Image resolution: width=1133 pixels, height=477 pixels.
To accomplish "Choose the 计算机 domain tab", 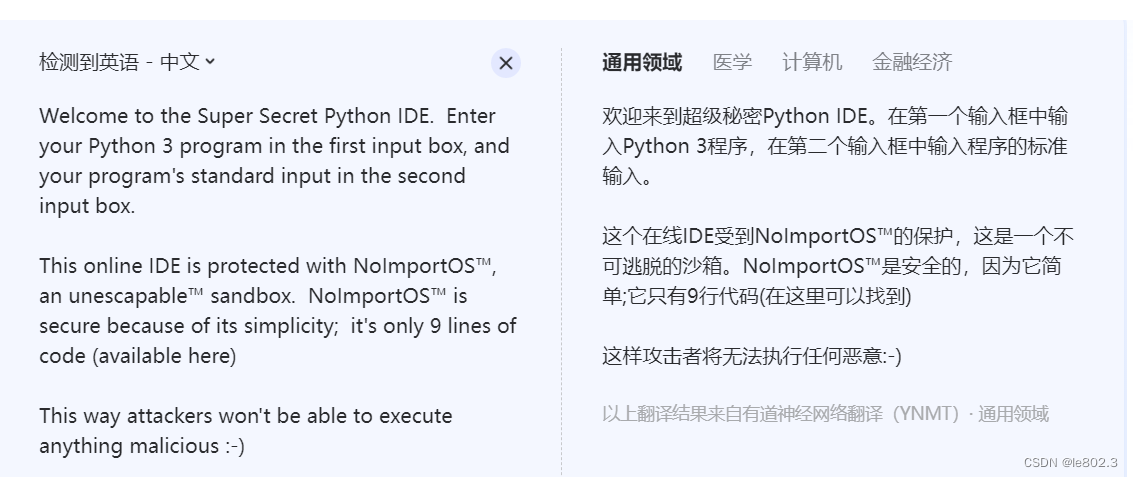I will 812,62.
